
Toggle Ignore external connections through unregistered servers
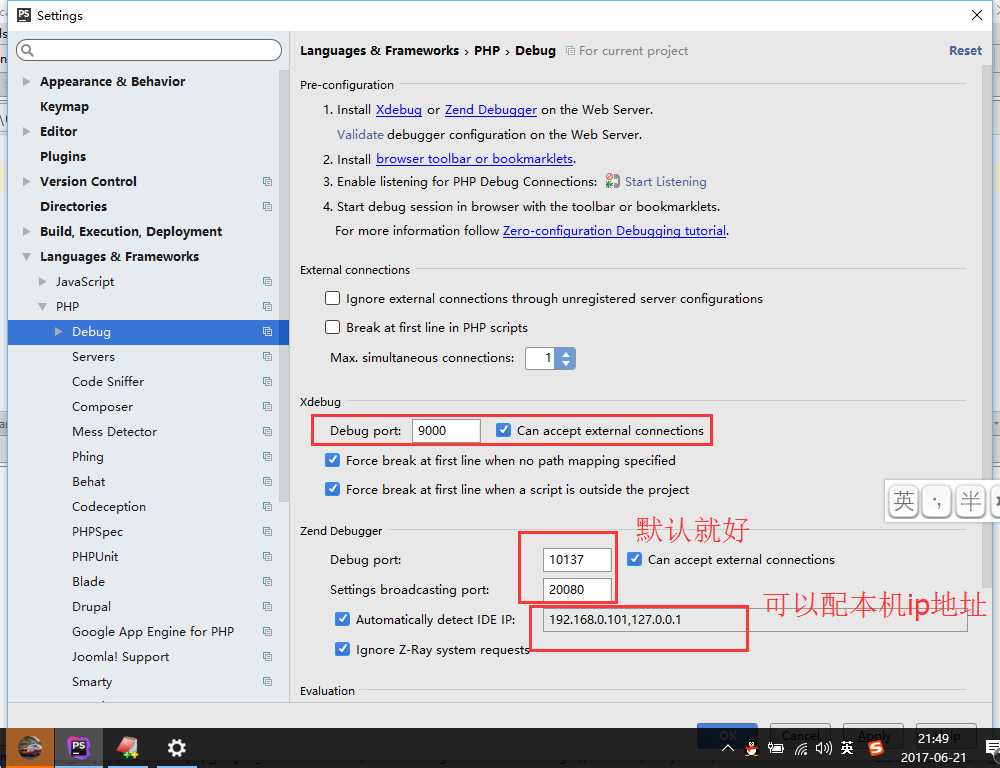[332, 299]
